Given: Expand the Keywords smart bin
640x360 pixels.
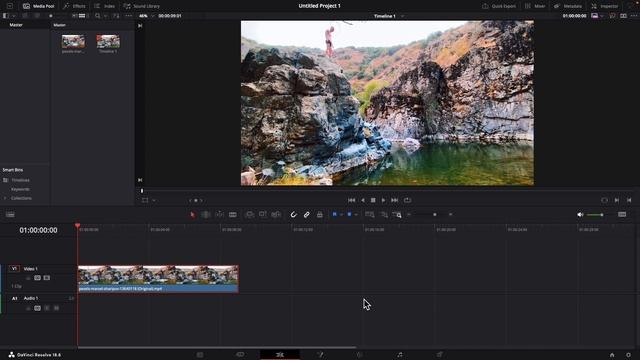Looking at the screenshot, I should click(20, 189).
